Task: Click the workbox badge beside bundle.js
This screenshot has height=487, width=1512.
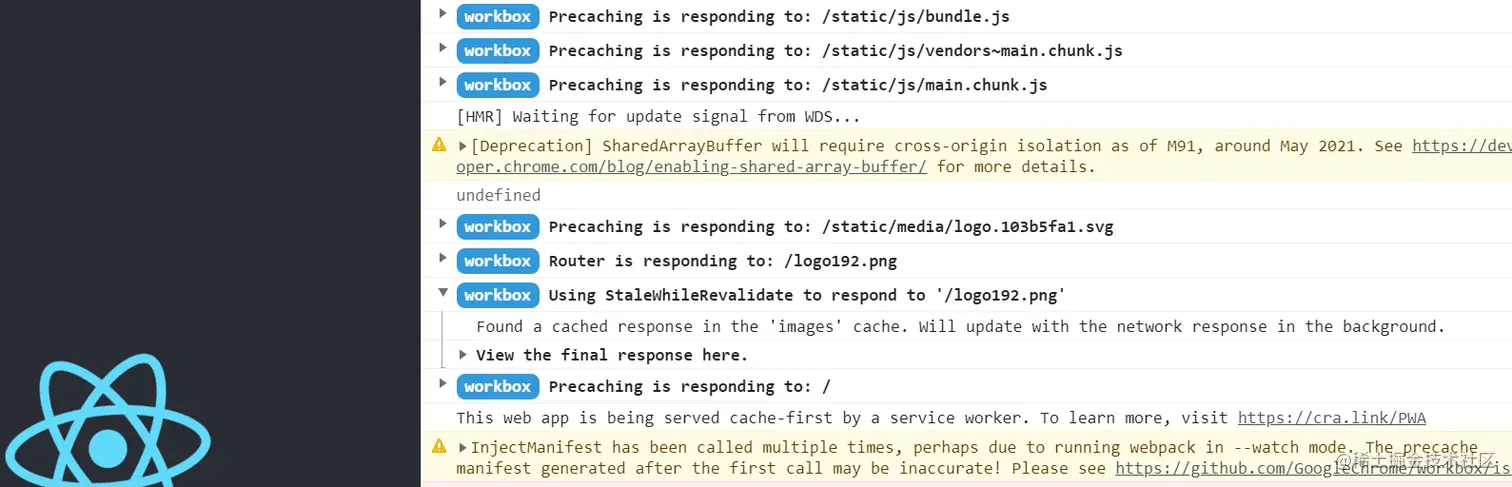Action: (x=498, y=16)
